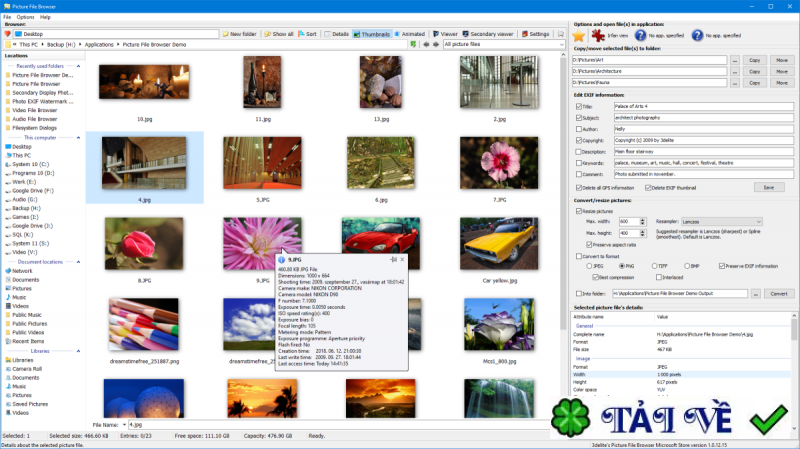Open the Help menu
The image size is (800, 449).
click(45, 17)
